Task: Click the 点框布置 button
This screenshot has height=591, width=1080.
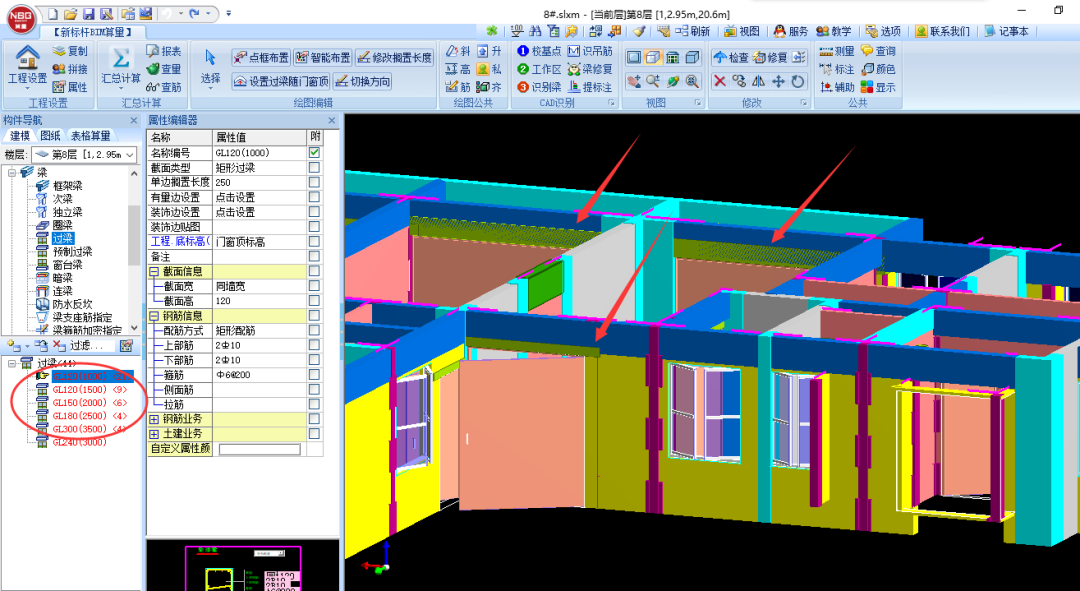Action: pos(260,57)
